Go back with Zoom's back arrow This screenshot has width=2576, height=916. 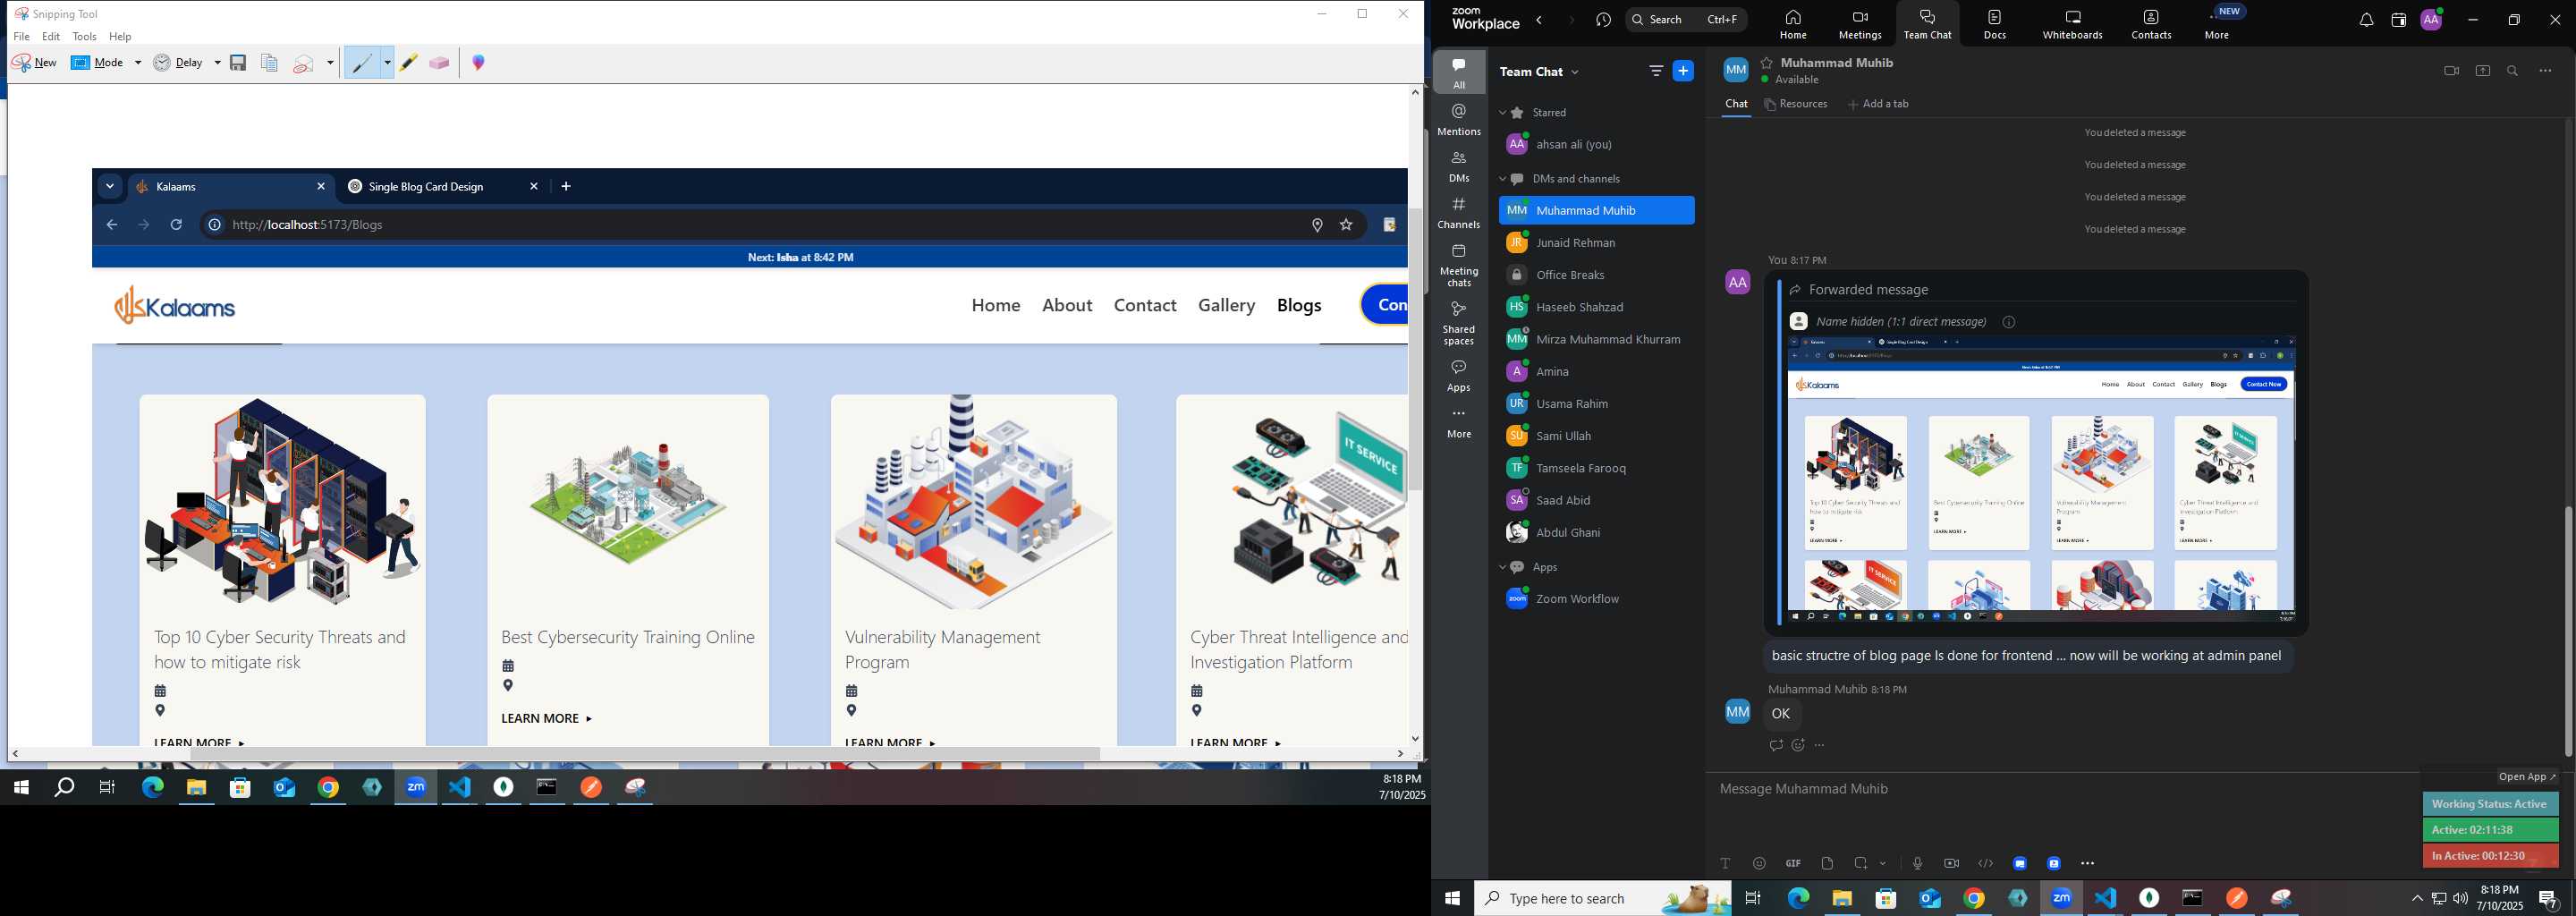click(x=1540, y=20)
